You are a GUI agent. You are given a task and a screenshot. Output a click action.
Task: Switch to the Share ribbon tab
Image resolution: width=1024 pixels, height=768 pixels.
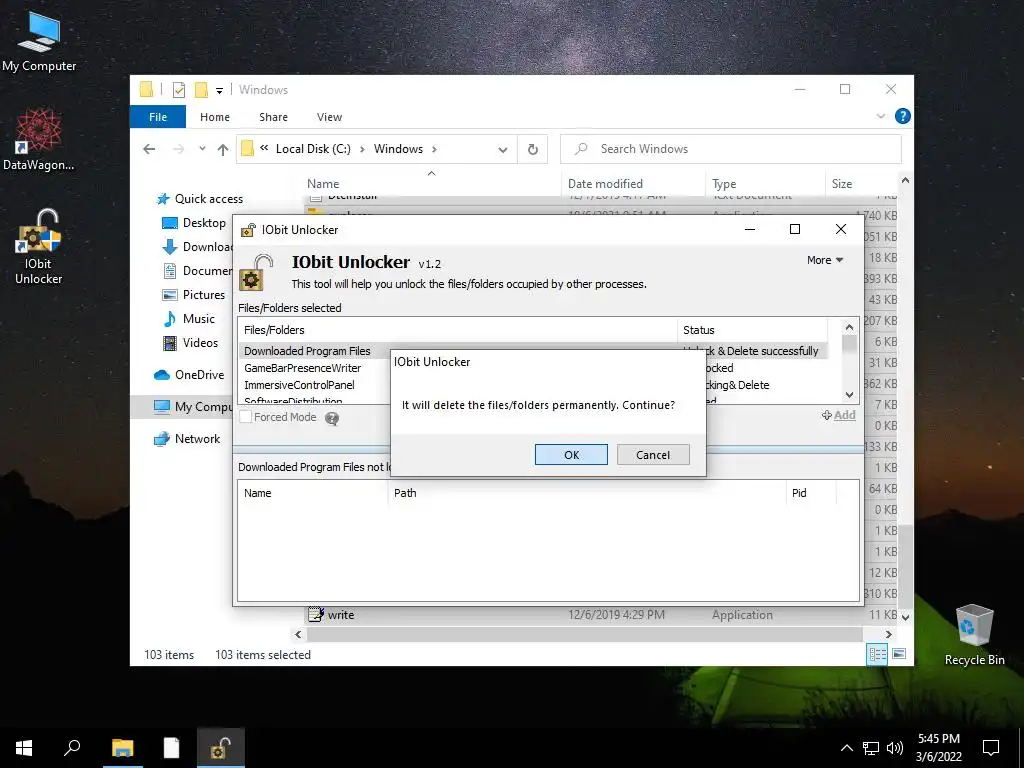point(273,117)
